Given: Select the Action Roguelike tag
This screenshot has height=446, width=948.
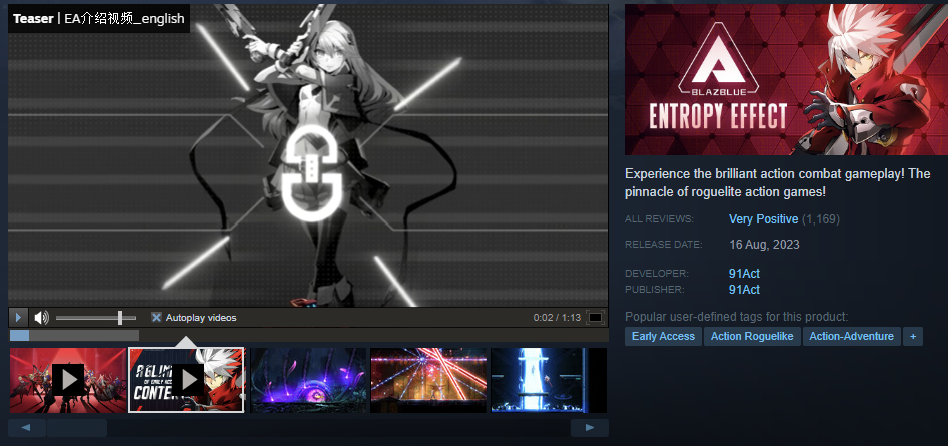Looking at the screenshot, I should tap(752, 337).
